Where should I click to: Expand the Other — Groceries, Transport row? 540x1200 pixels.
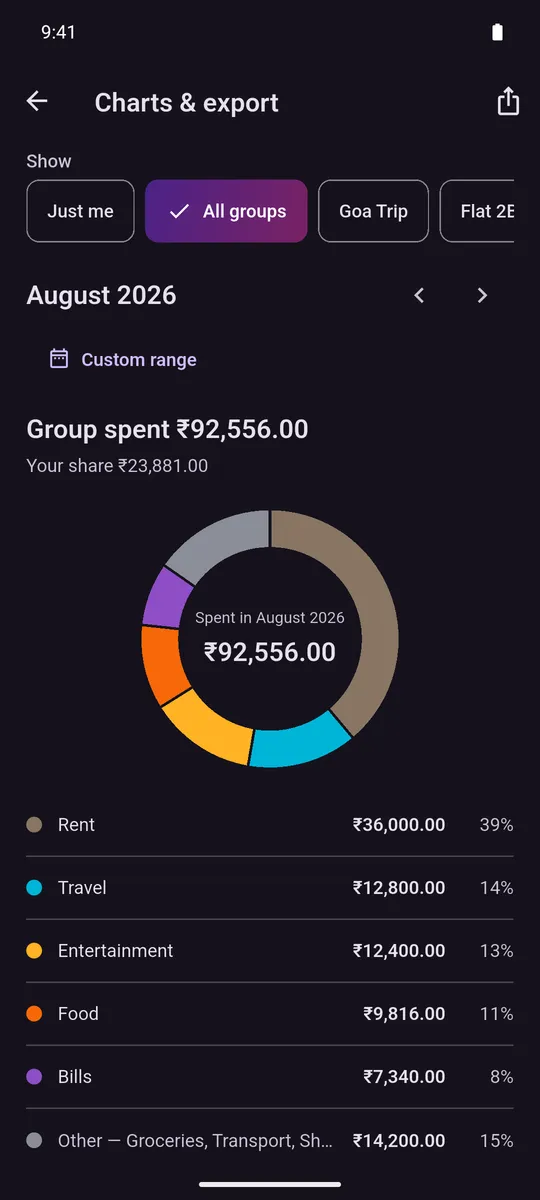[x=270, y=1140]
